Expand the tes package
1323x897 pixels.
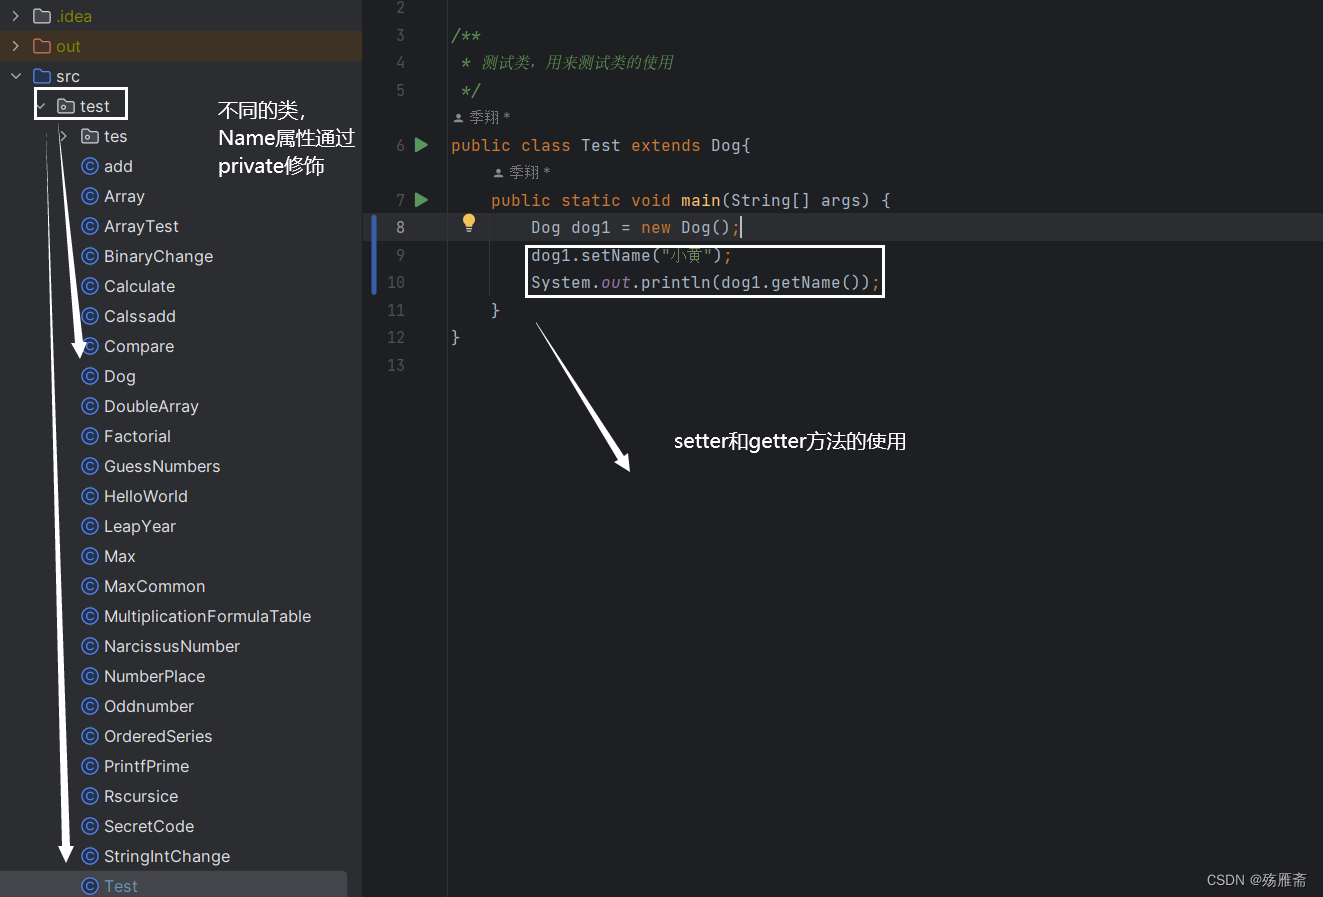[x=62, y=136]
